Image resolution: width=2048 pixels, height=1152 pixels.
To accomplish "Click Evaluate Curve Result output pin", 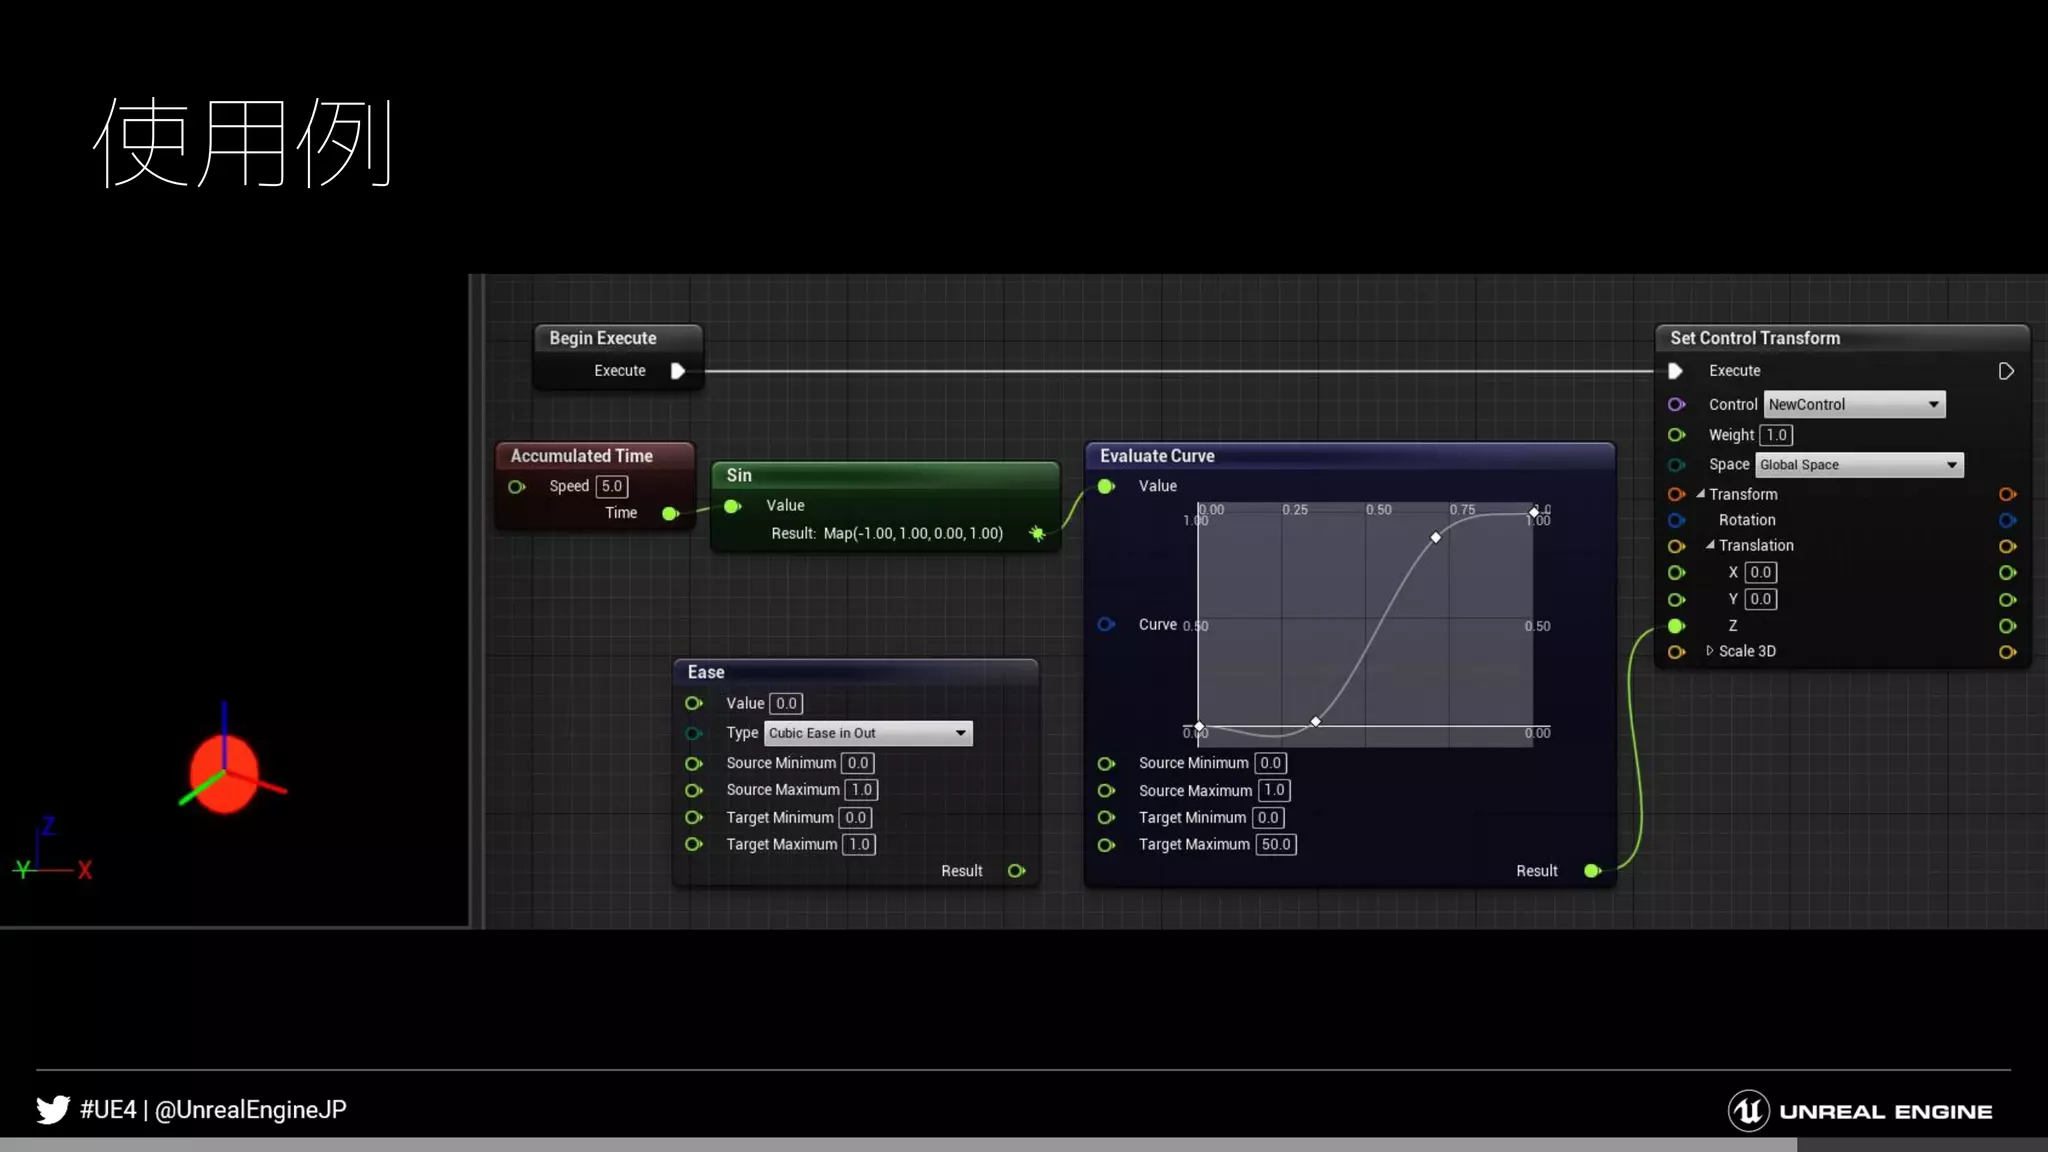I will [1592, 871].
